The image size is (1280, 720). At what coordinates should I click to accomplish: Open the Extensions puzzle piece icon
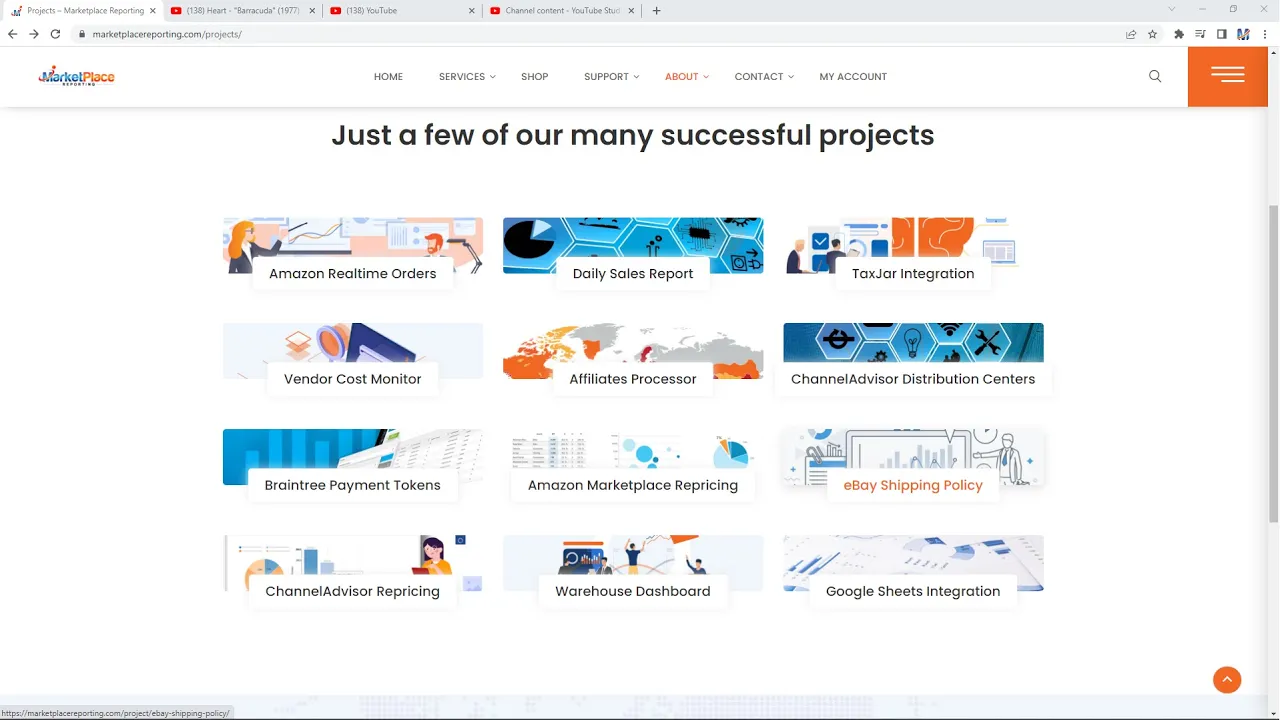tap(1179, 34)
